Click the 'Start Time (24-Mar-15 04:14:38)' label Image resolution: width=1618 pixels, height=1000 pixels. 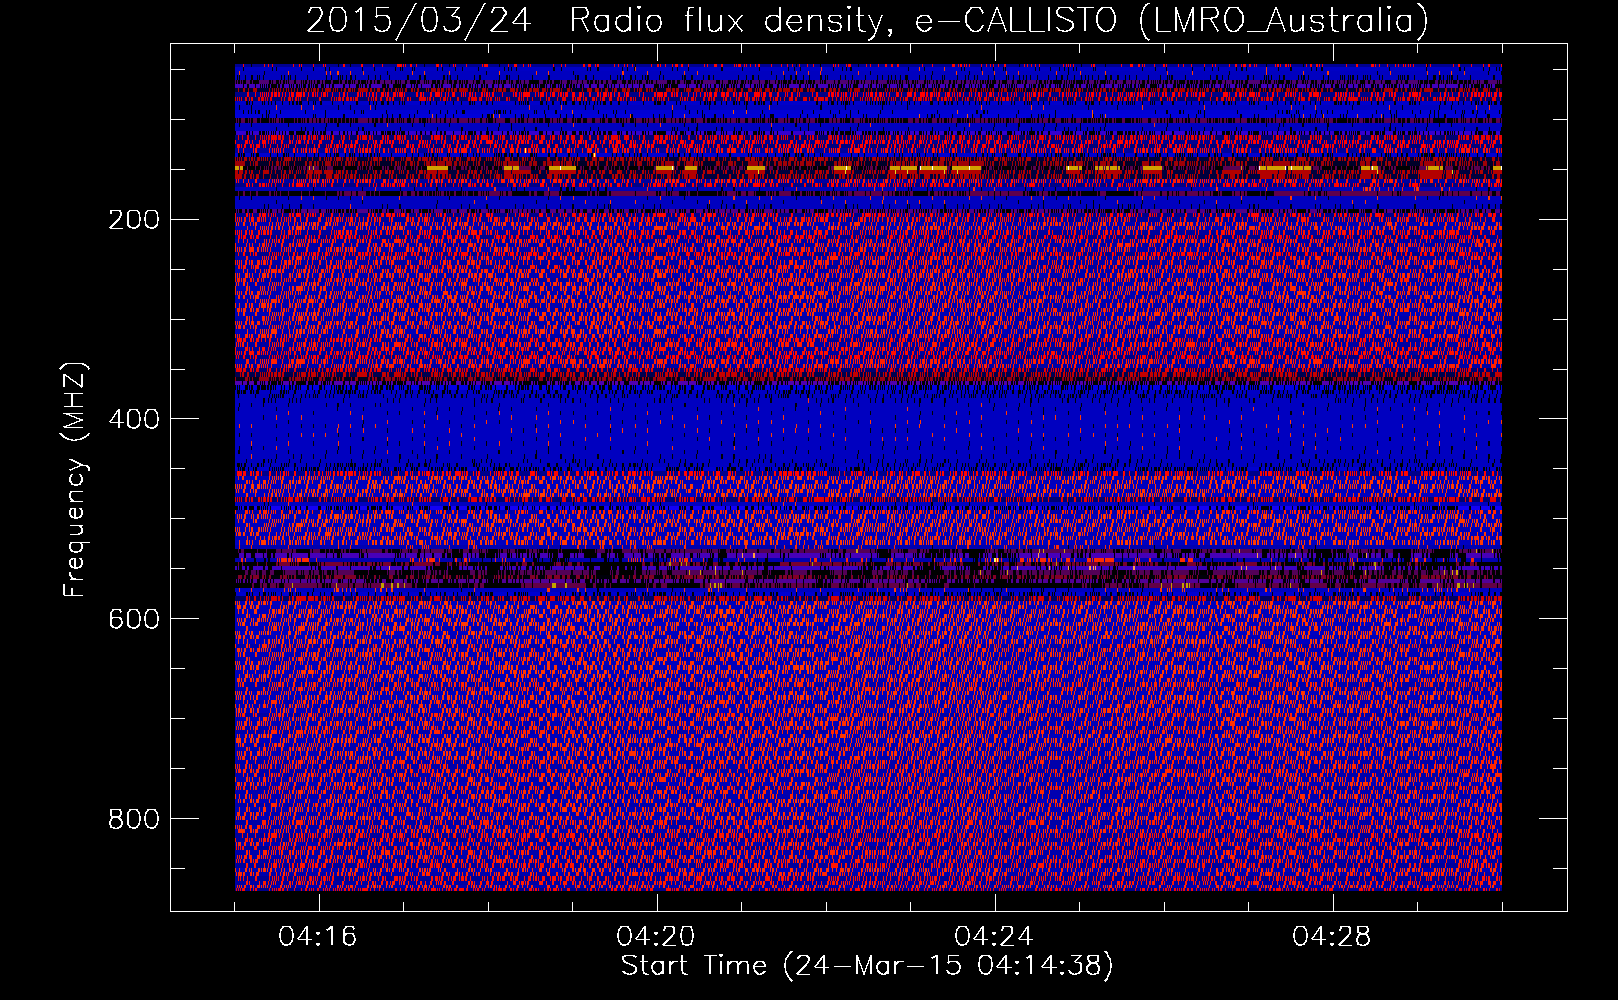point(867,966)
